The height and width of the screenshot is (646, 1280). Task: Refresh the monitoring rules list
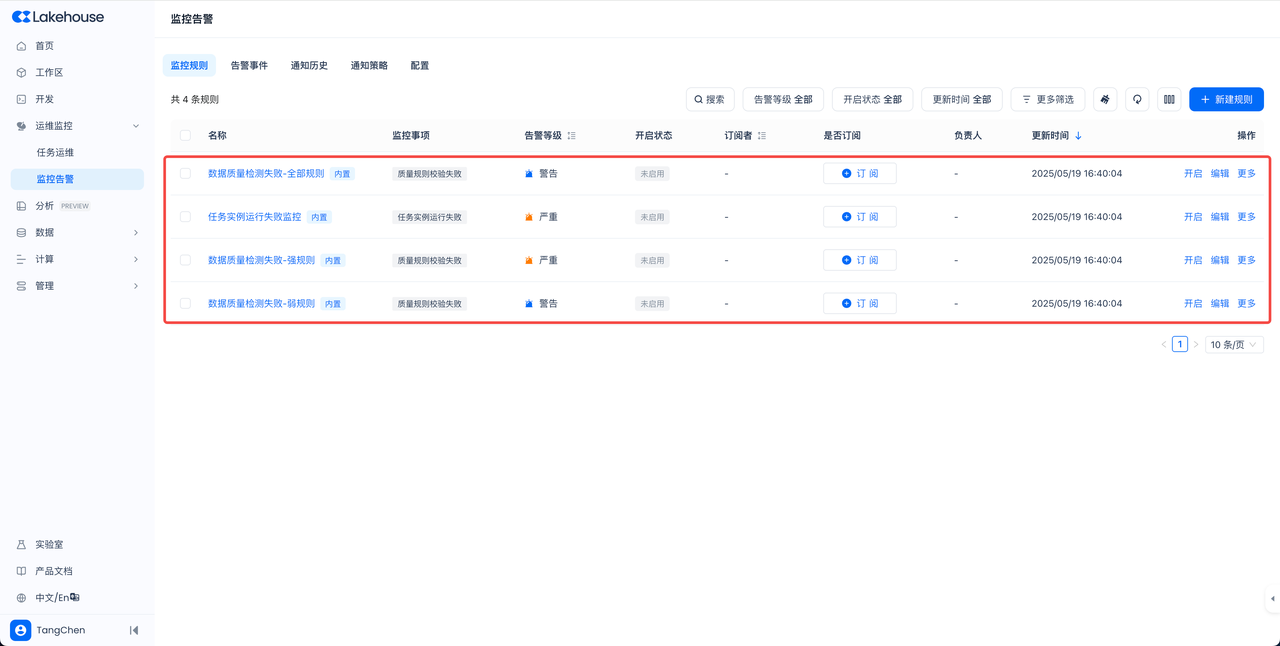pyautogui.click(x=1137, y=99)
